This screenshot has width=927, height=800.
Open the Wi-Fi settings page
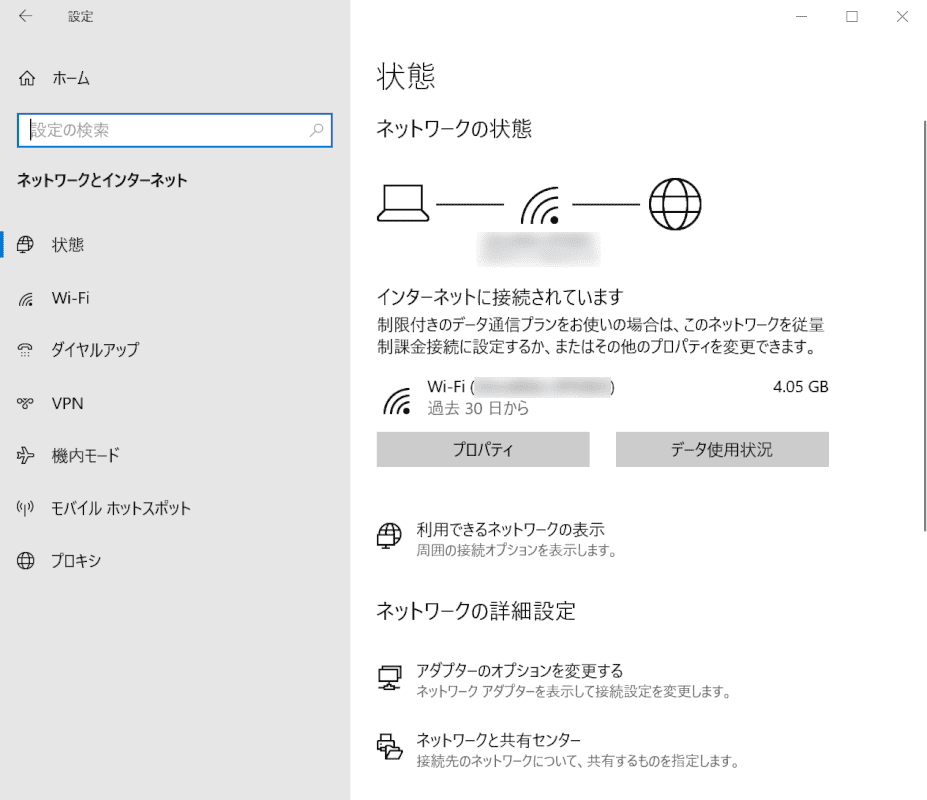point(175,298)
